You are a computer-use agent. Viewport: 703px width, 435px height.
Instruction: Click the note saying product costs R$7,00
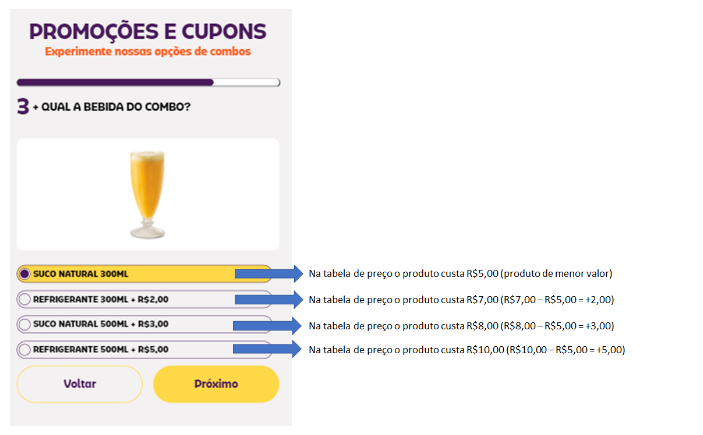pyautogui.click(x=461, y=299)
